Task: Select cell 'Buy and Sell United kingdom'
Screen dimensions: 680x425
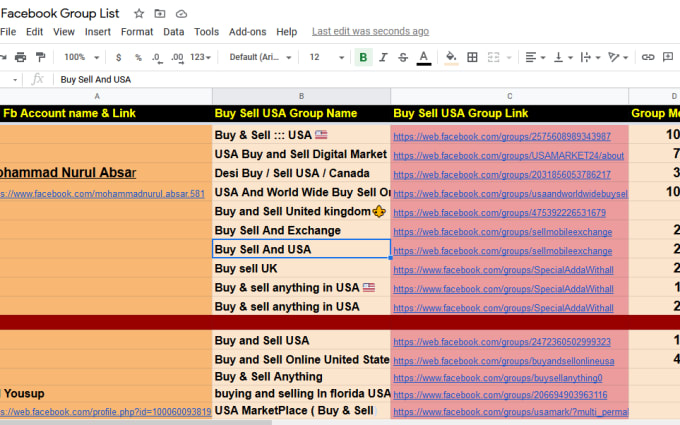Action: [x=301, y=211]
